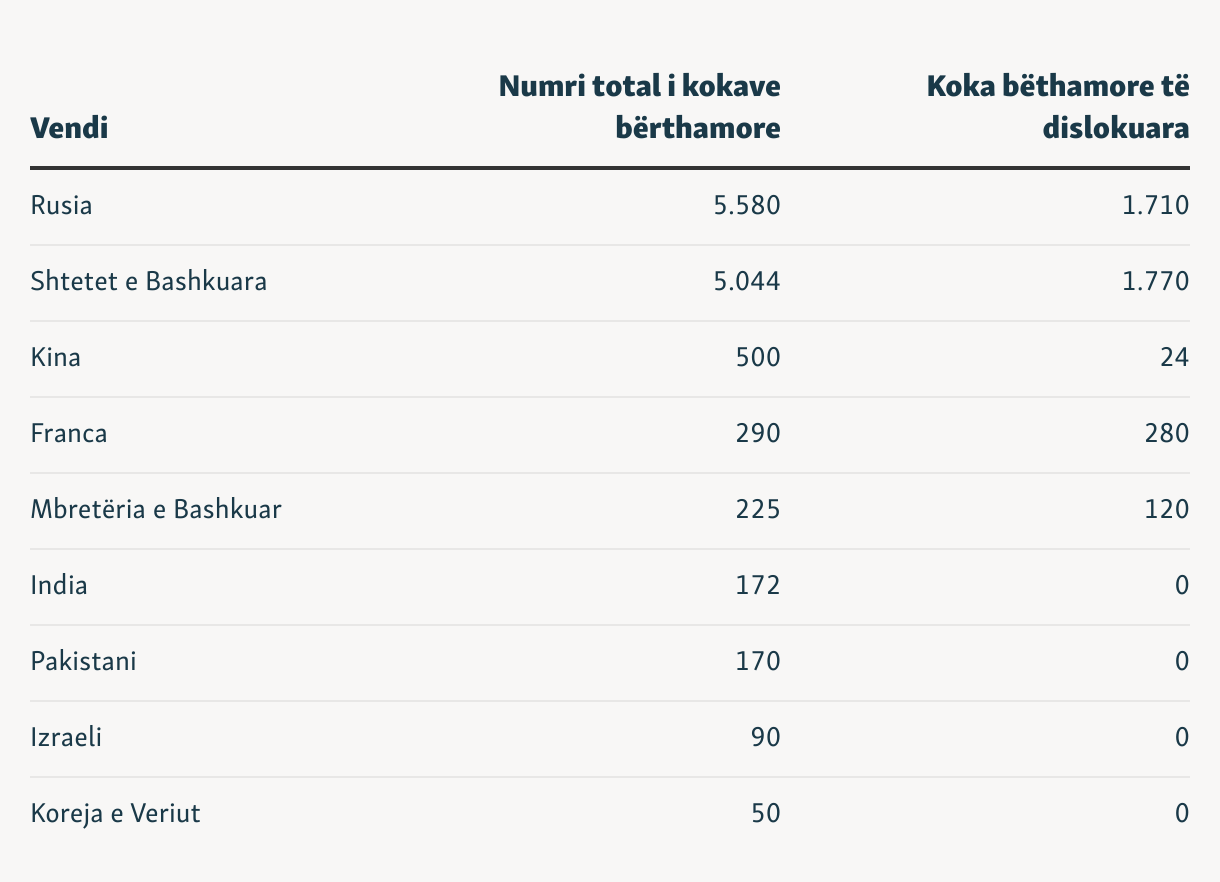This screenshot has height=882, width=1220.
Task: Click the 225 total value
Action: [x=758, y=509]
